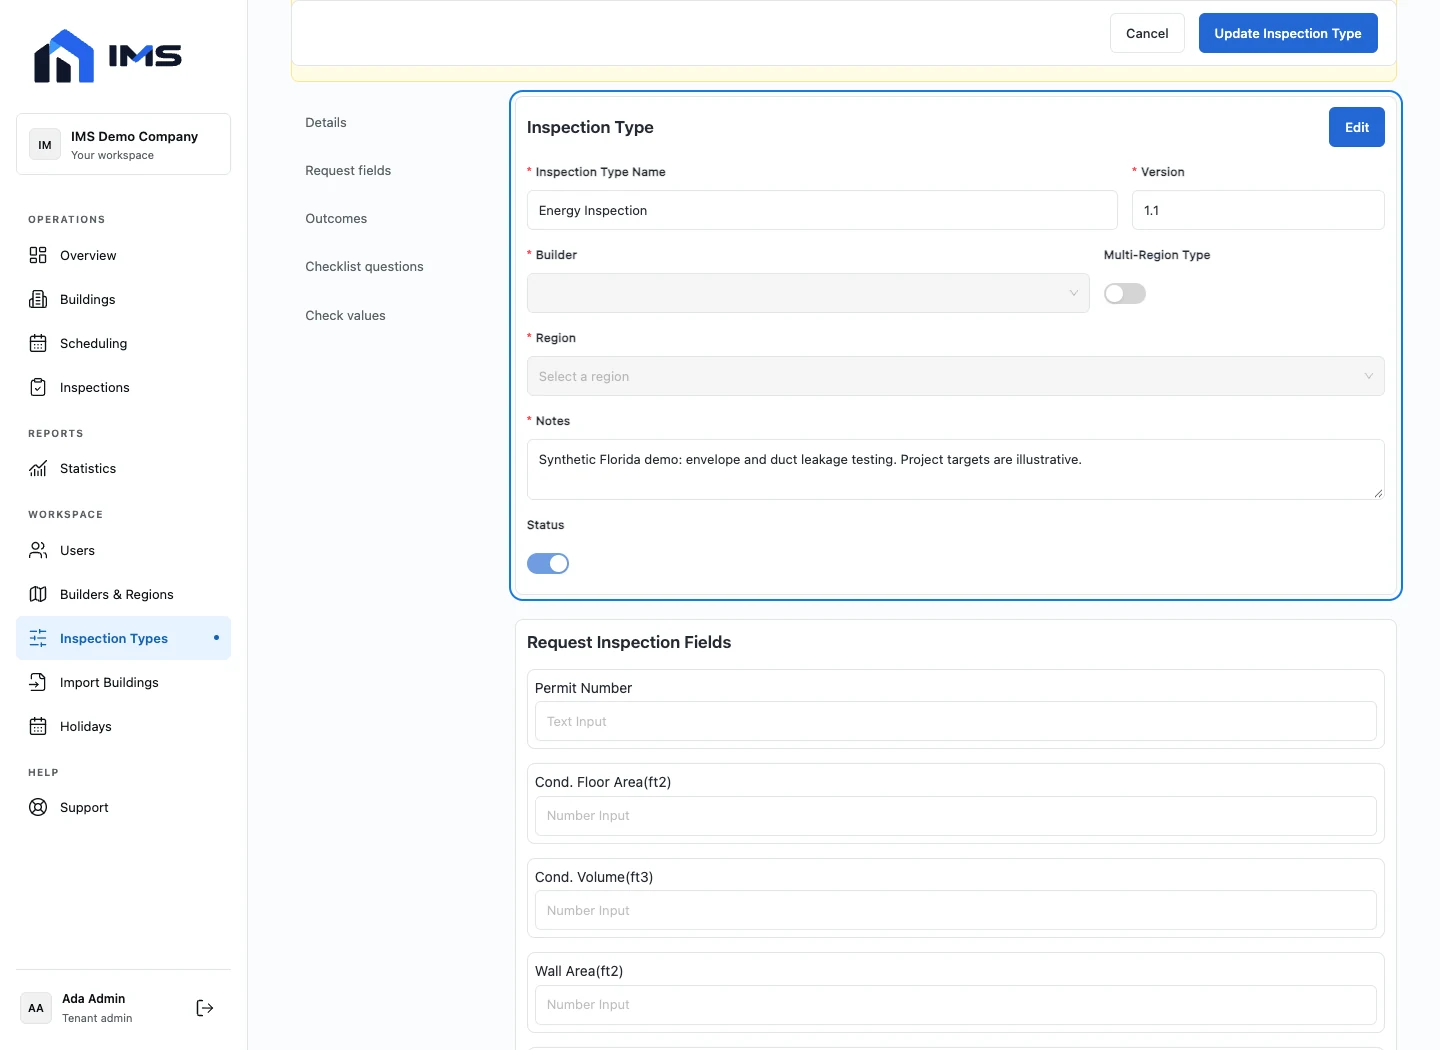This screenshot has height=1050, width=1440.
Task: Open Builders & Regions page
Action: coord(123,594)
